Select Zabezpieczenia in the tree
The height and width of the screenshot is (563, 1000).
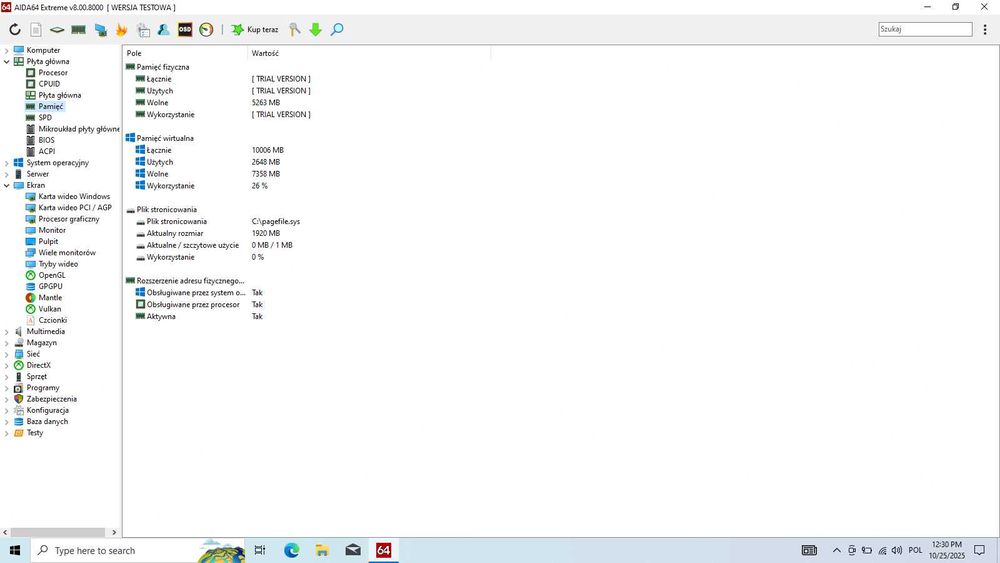pyautogui.click(x=51, y=399)
